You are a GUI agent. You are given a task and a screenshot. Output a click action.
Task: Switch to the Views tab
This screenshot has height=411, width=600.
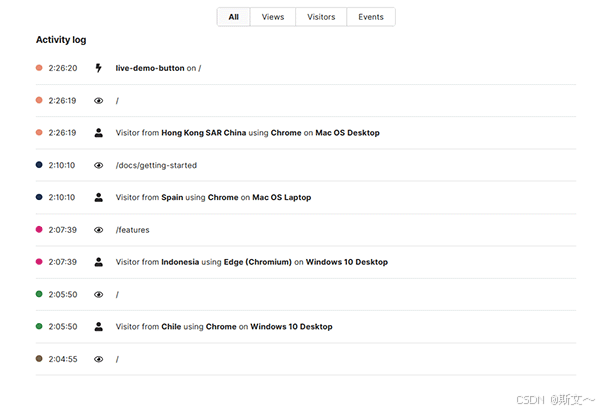273,17
